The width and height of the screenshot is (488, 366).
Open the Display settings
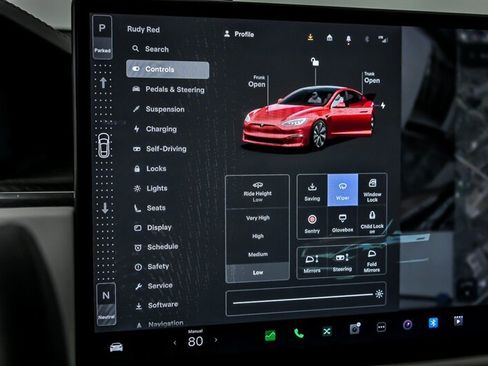(153, 227)
